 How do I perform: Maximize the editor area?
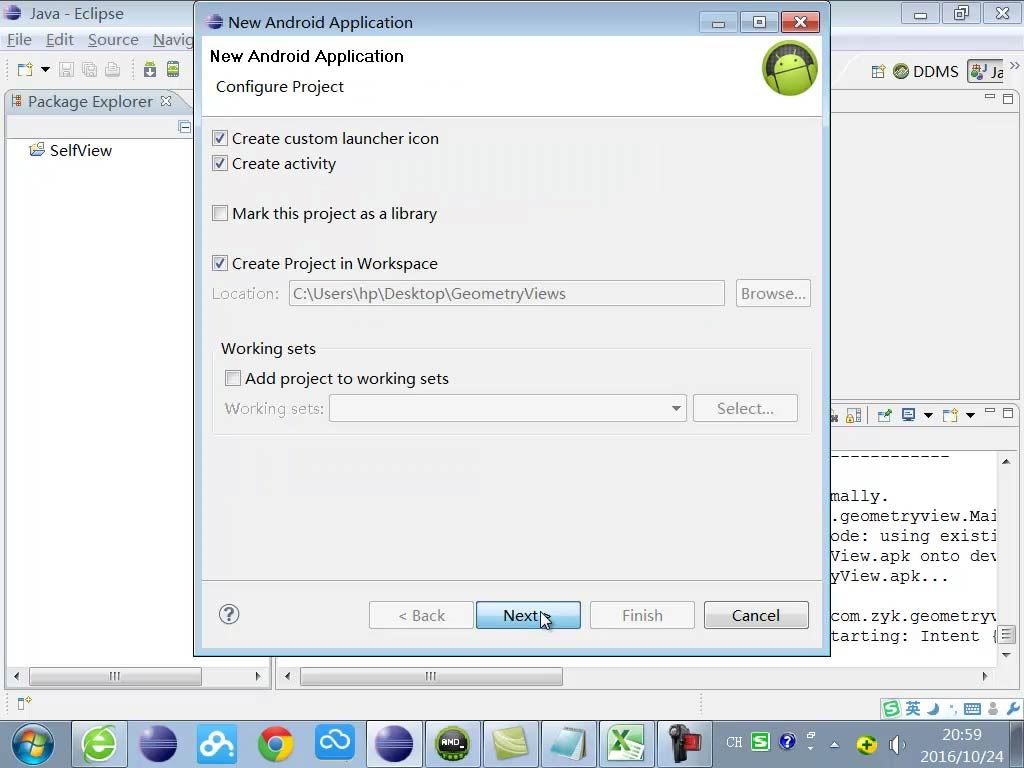click(x=1008, y=99)
